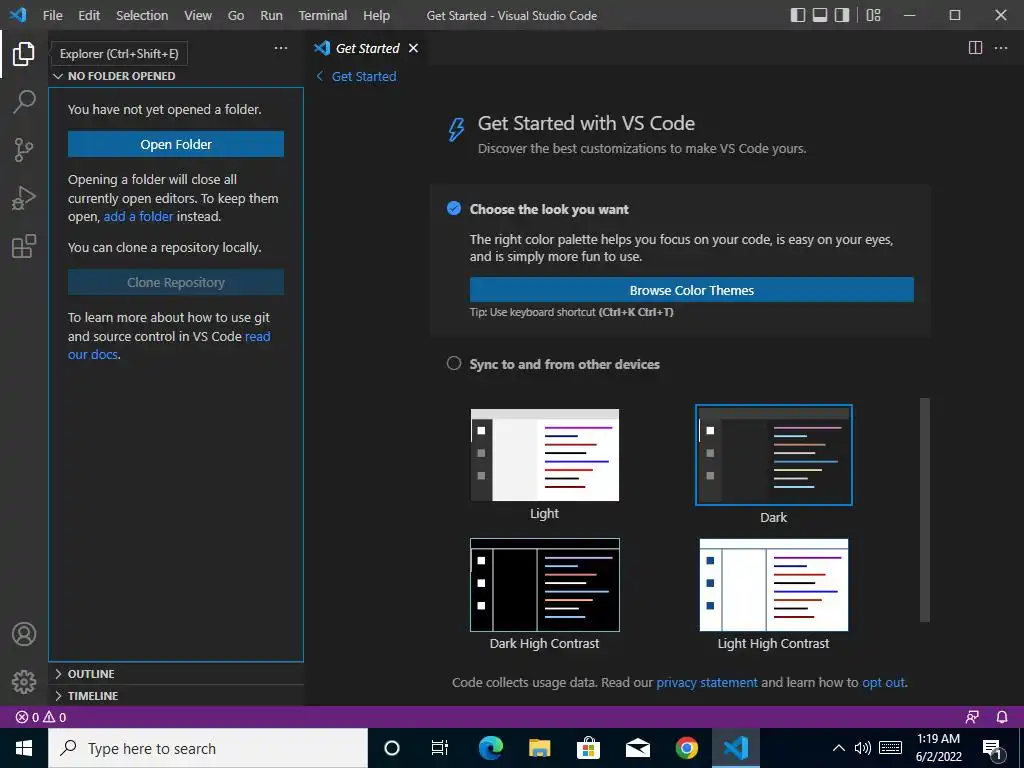Launch Google Chrome from taskbar
This screenshot has width=1024, height=768.
pos(686,748)
